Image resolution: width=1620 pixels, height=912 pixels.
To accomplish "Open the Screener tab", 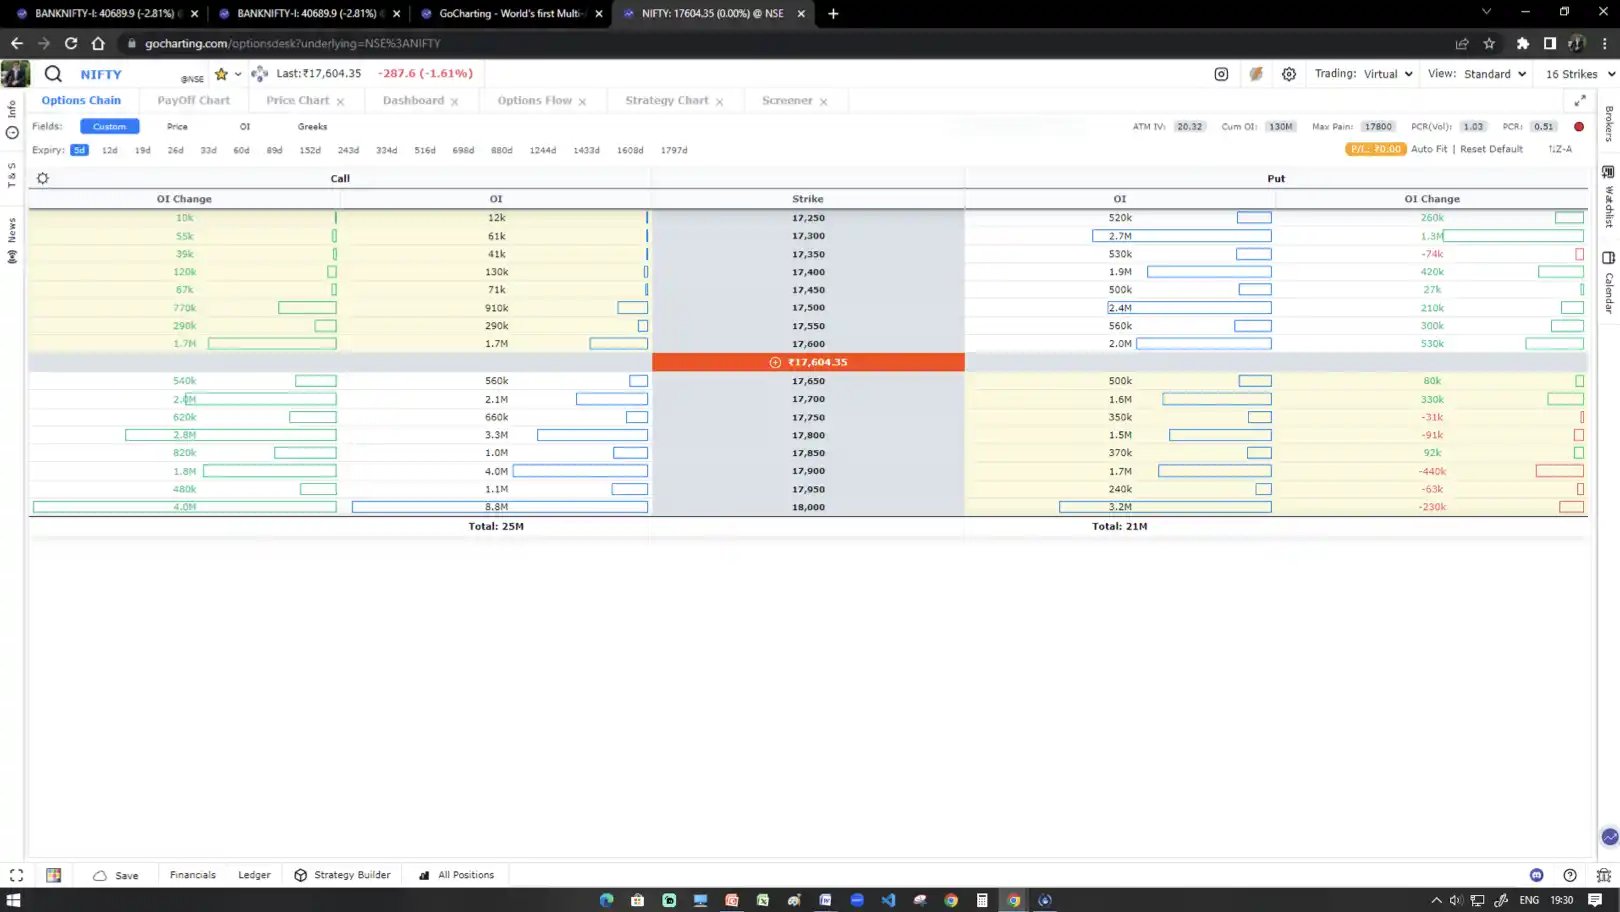I will tap(789, 100).
